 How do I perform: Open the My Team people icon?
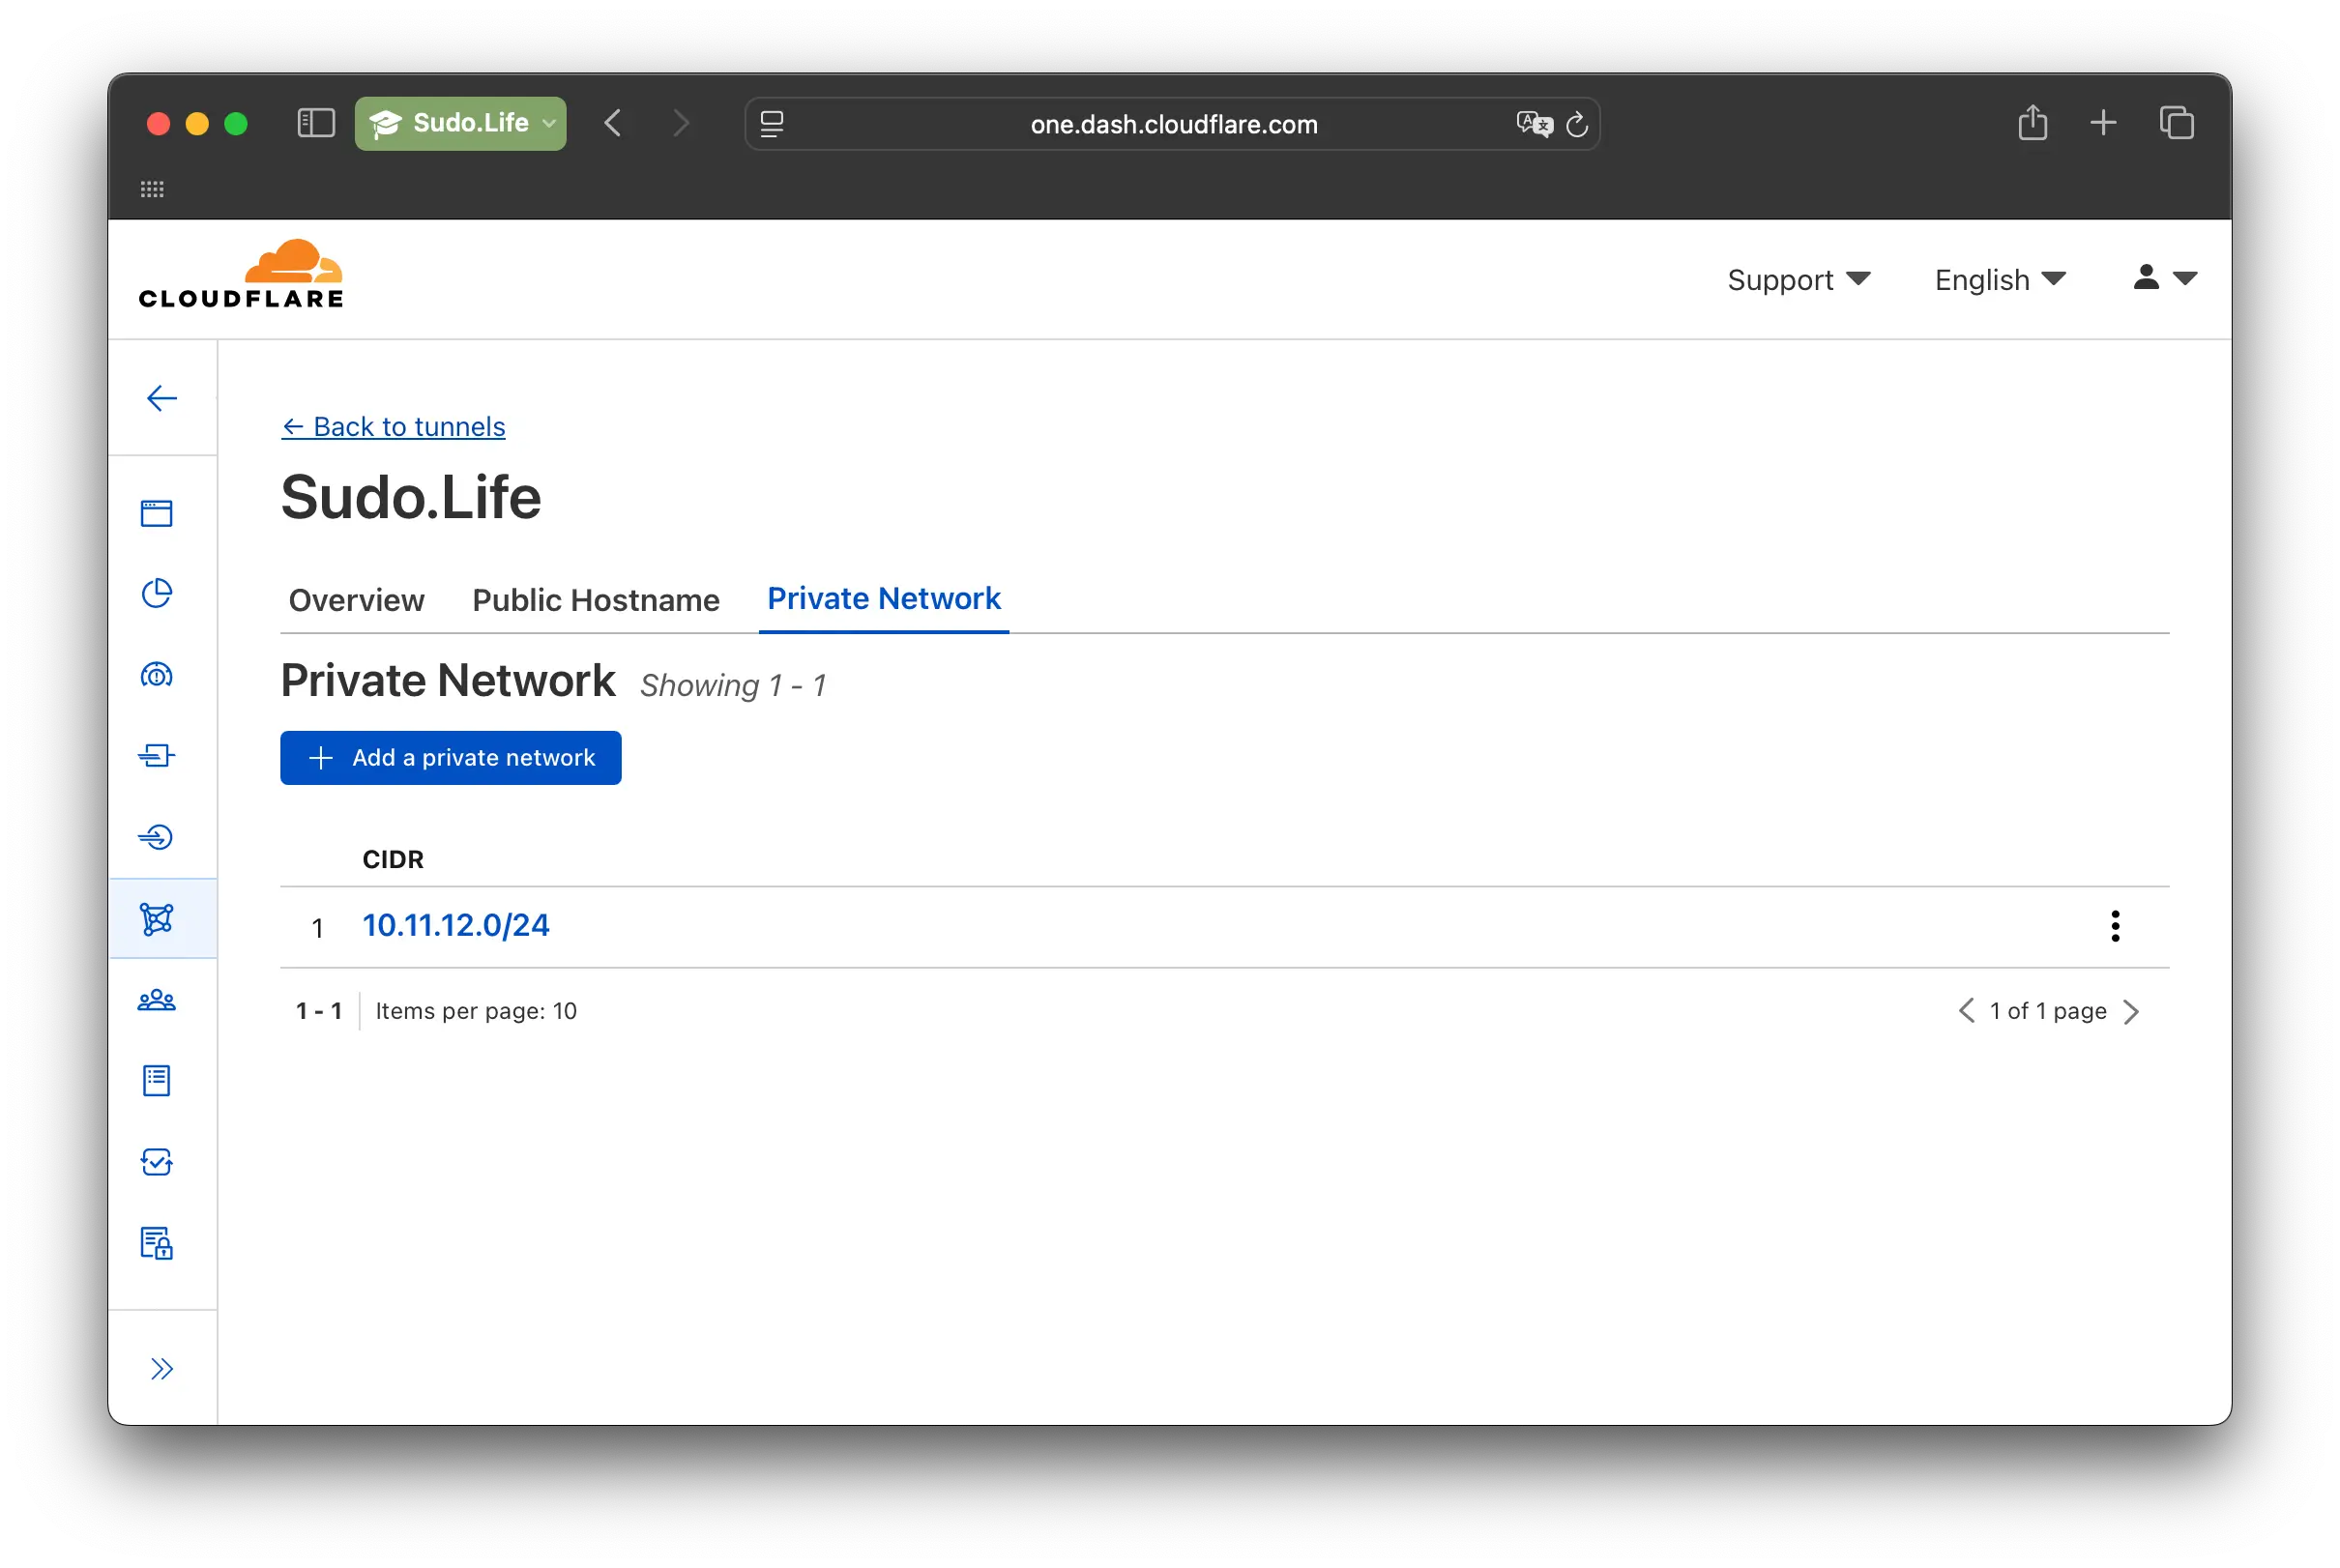[157, 999]
